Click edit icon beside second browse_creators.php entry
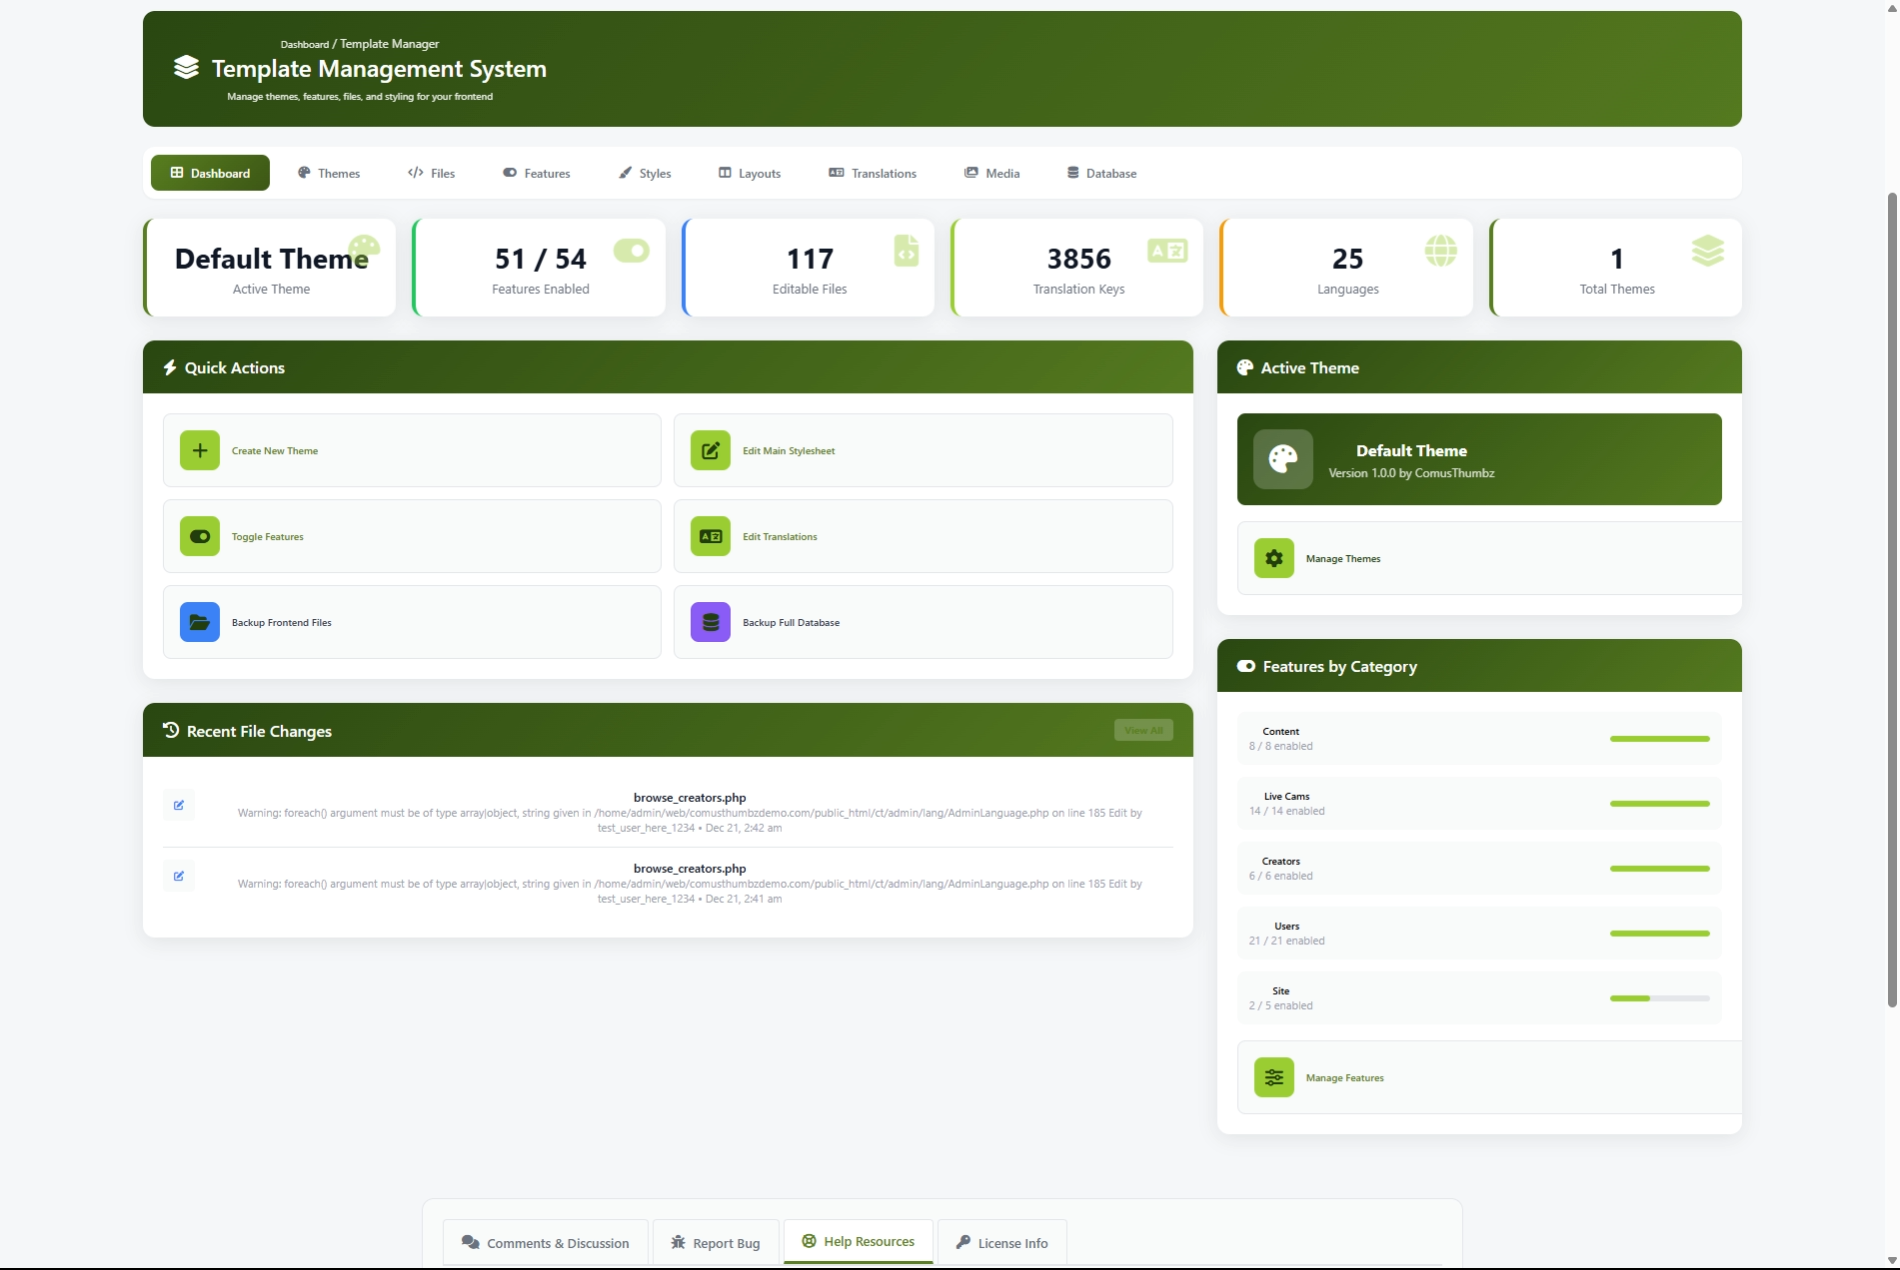The width and height of the screenshot is (1900, 1270). pos(179,876)
